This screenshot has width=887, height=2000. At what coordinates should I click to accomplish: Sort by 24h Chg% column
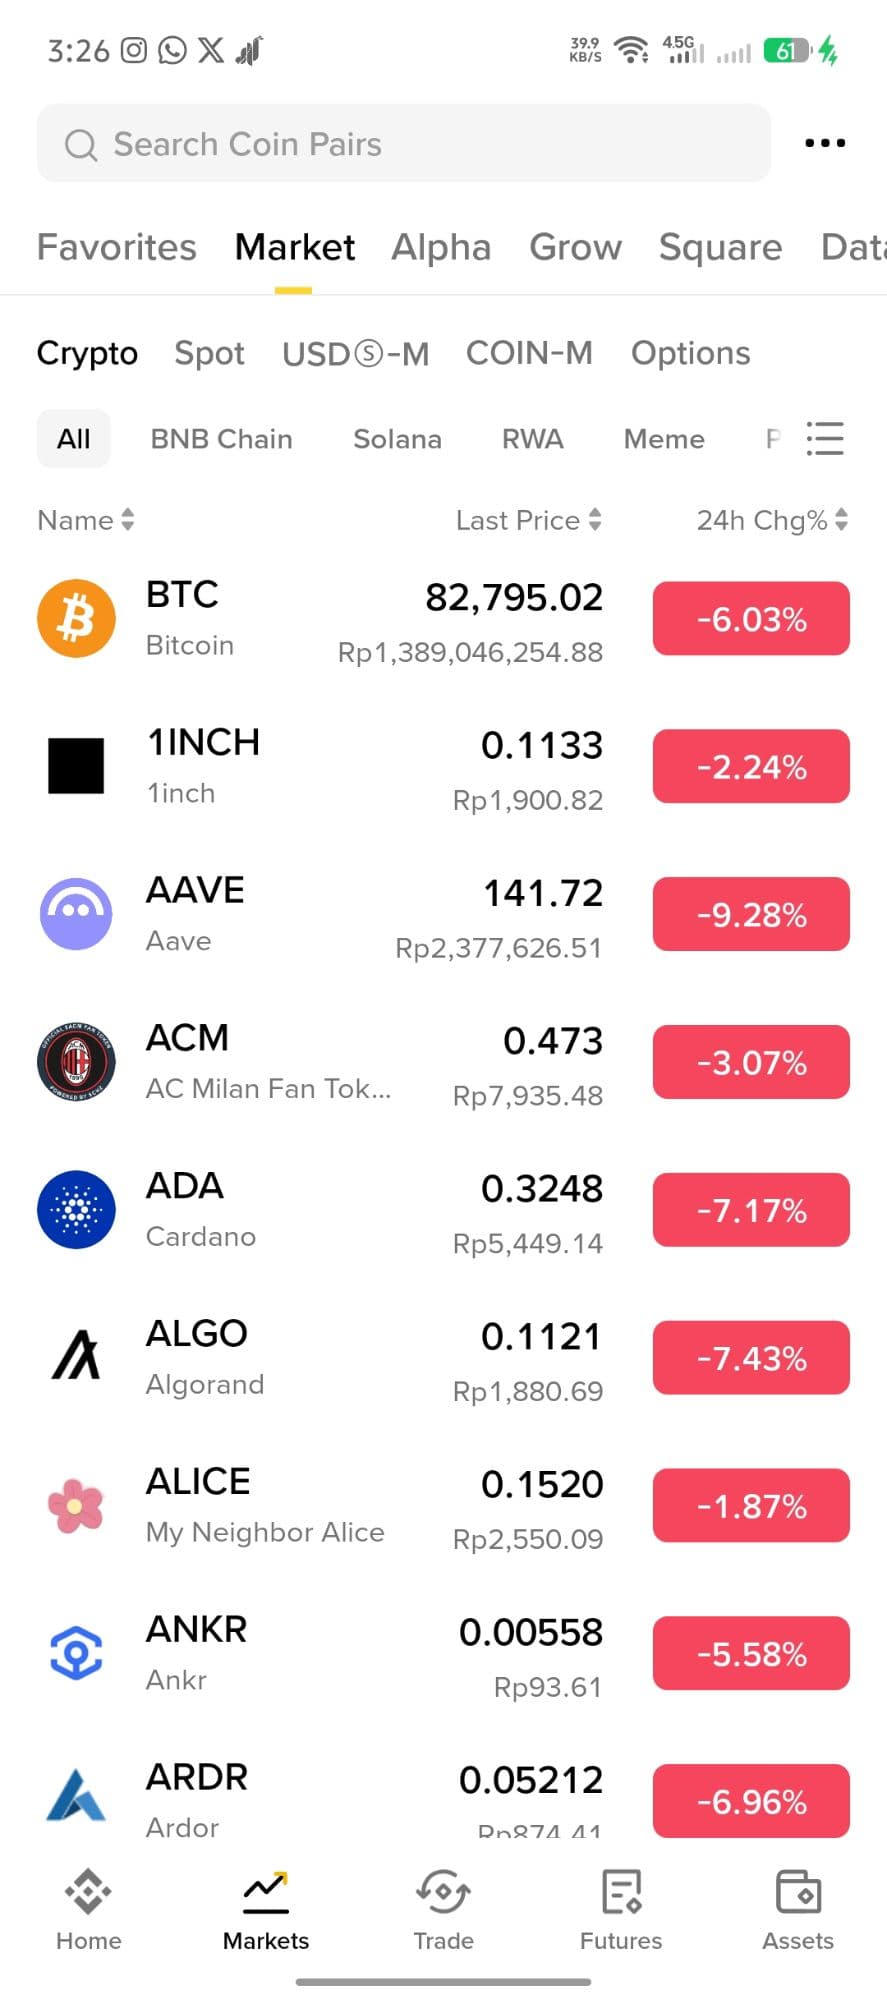(772, 520)
